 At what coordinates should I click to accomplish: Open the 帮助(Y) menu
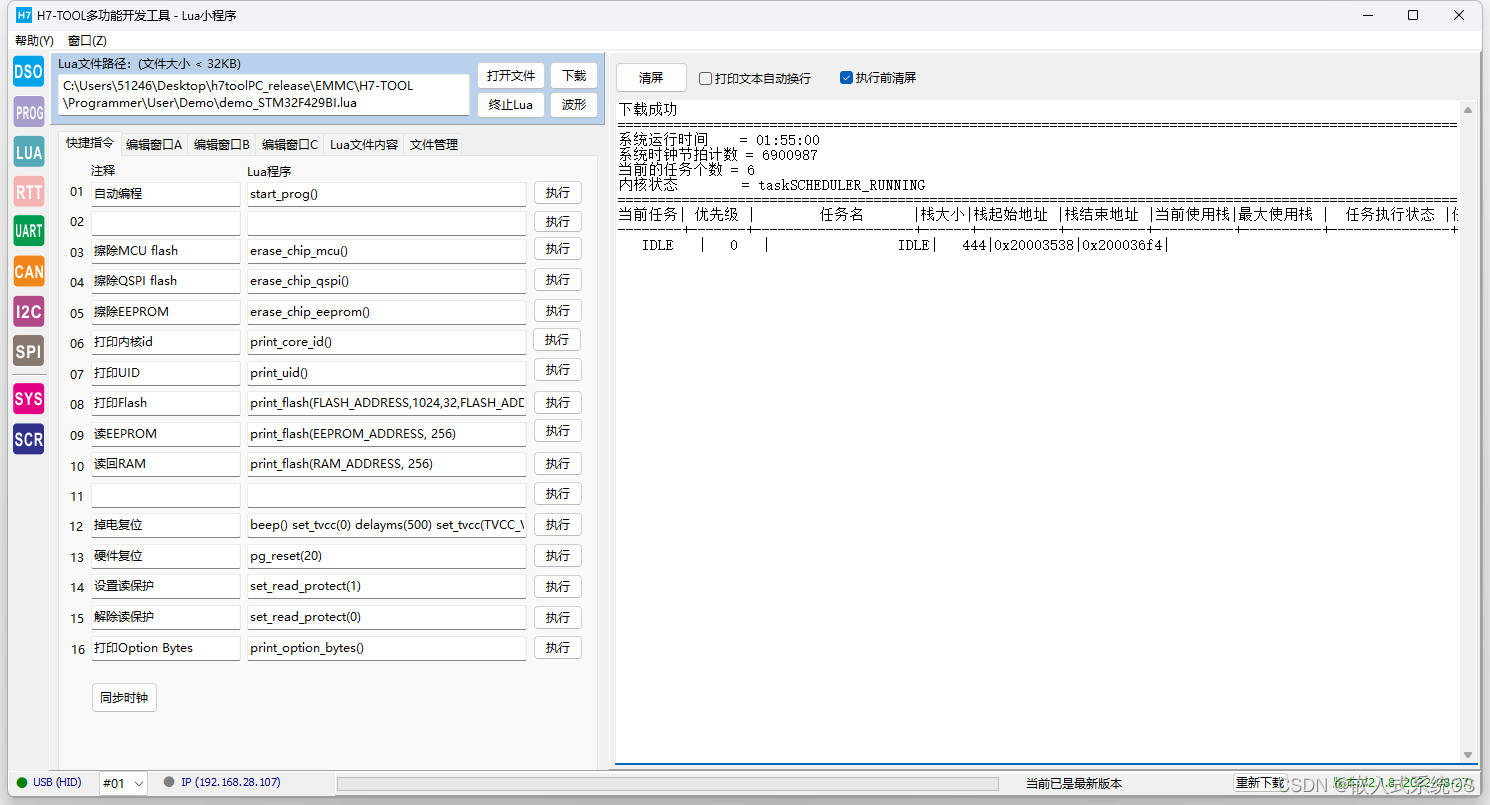pyautogui.click(x=34, y=41)
